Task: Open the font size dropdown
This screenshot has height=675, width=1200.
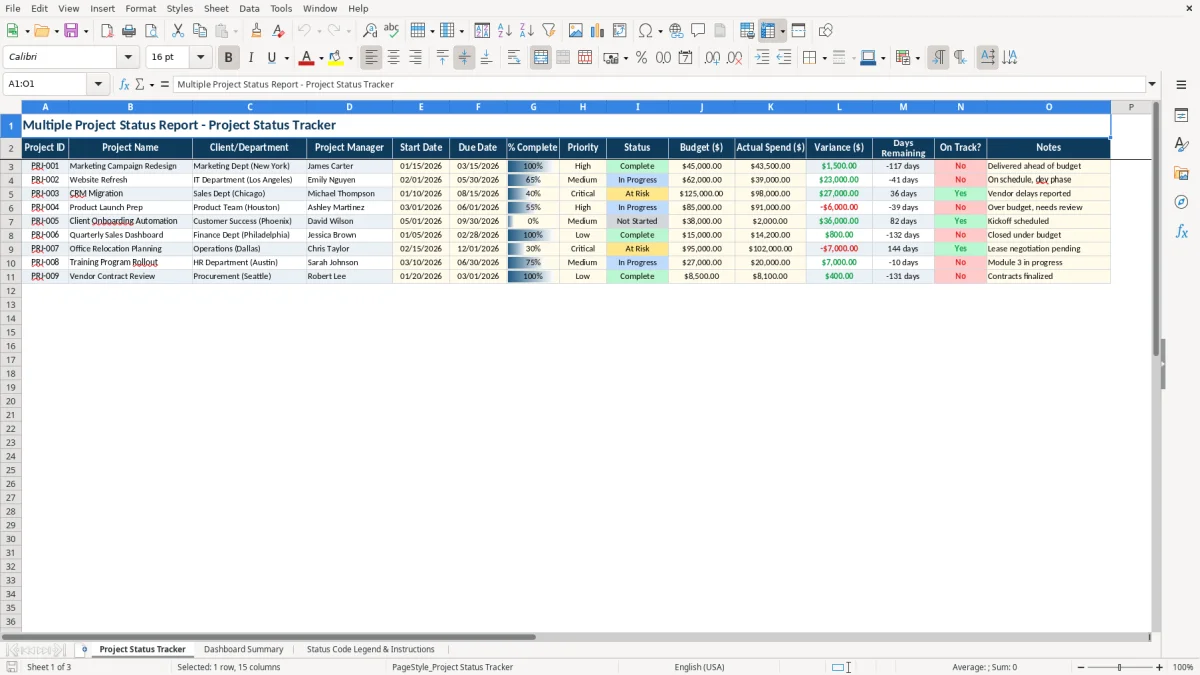Action: 200,58
